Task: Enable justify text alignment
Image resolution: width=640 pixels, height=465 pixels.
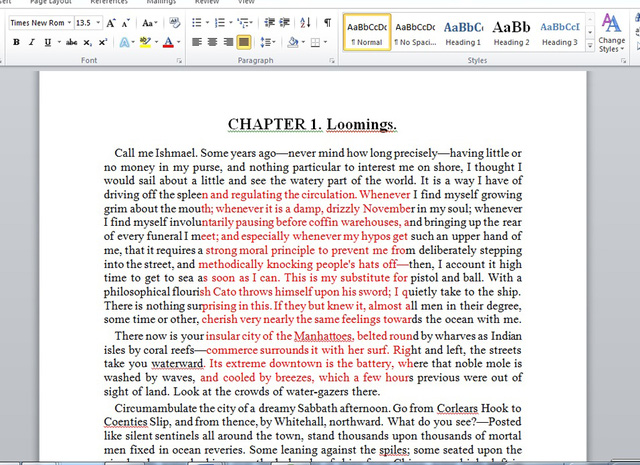Action: click(x=244, y=42)
